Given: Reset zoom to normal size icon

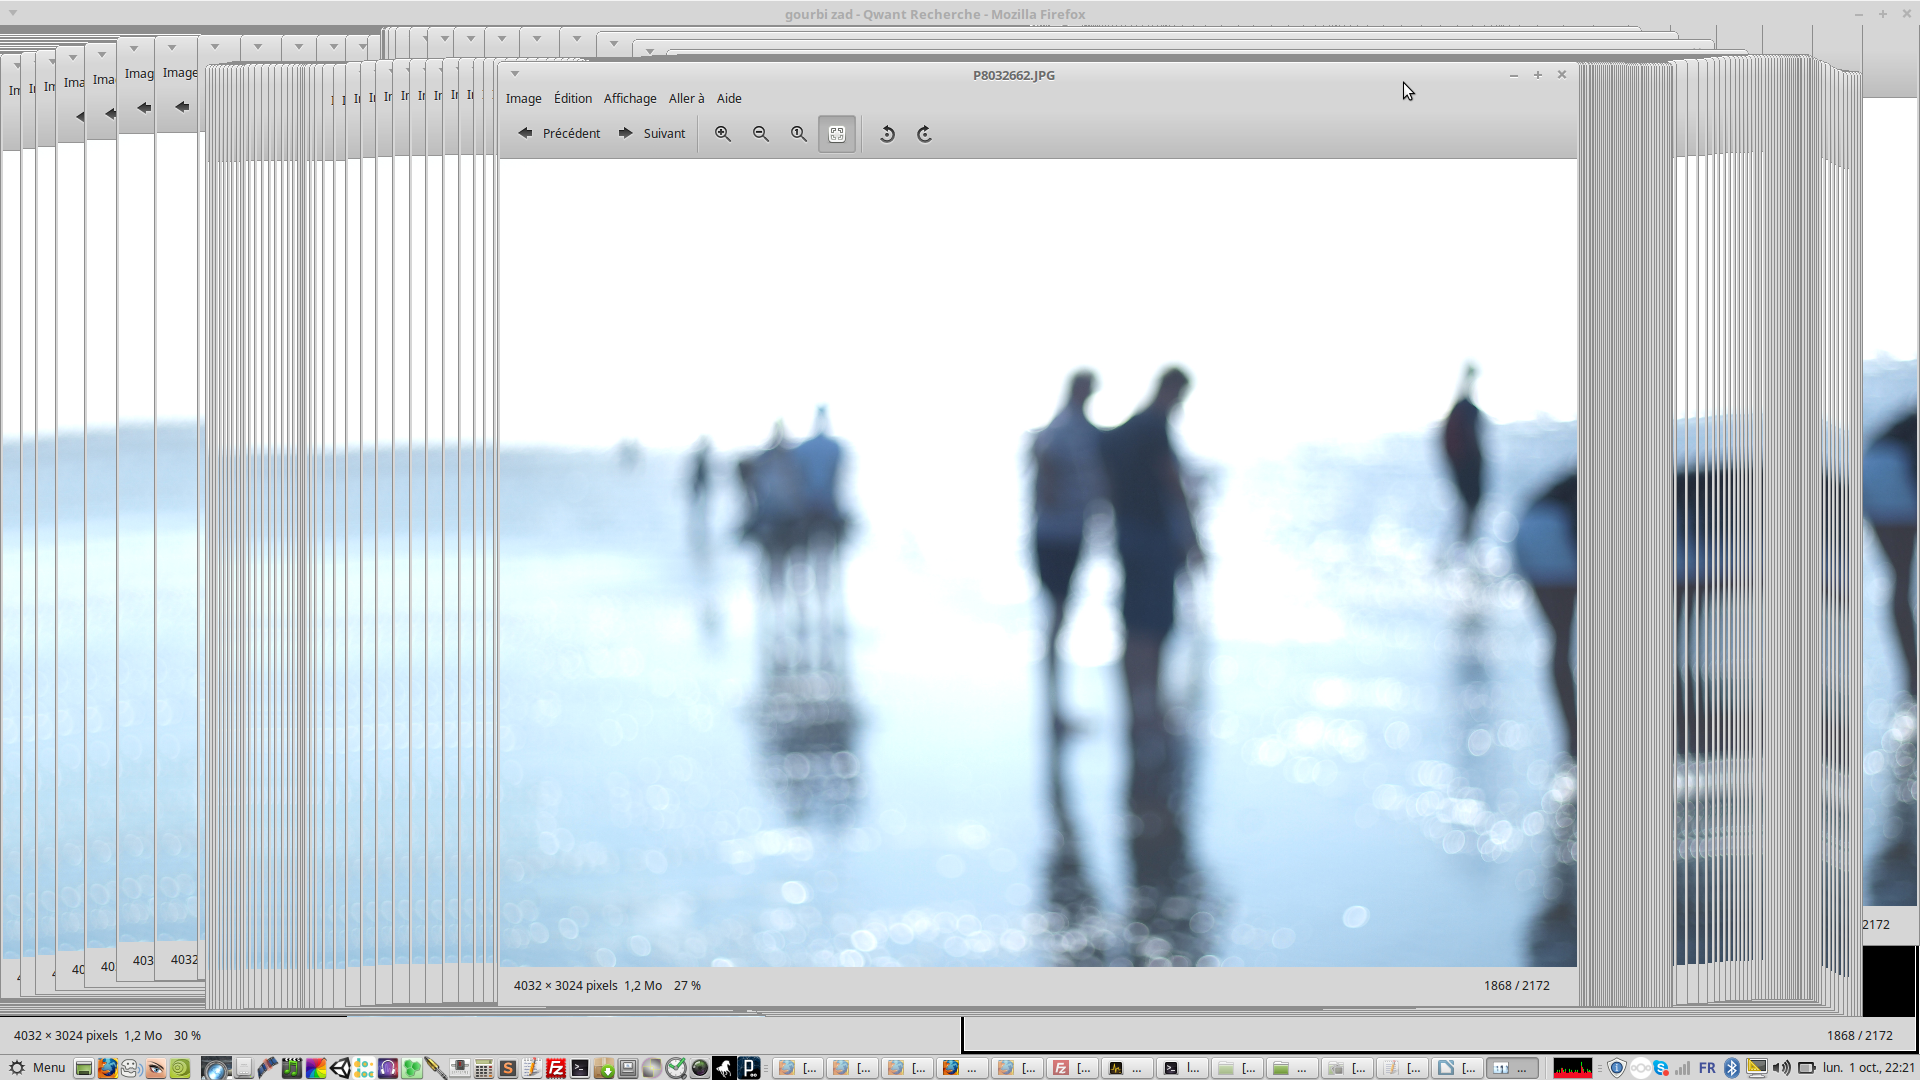Looking at the screenshot, I should pyautogui.click(x=798, y=134).
